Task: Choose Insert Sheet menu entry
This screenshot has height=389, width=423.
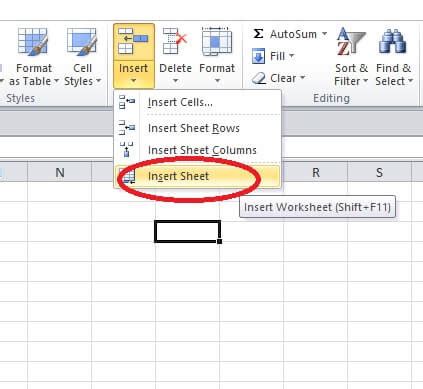Action: pyautogui.click(x=197, y=176)
